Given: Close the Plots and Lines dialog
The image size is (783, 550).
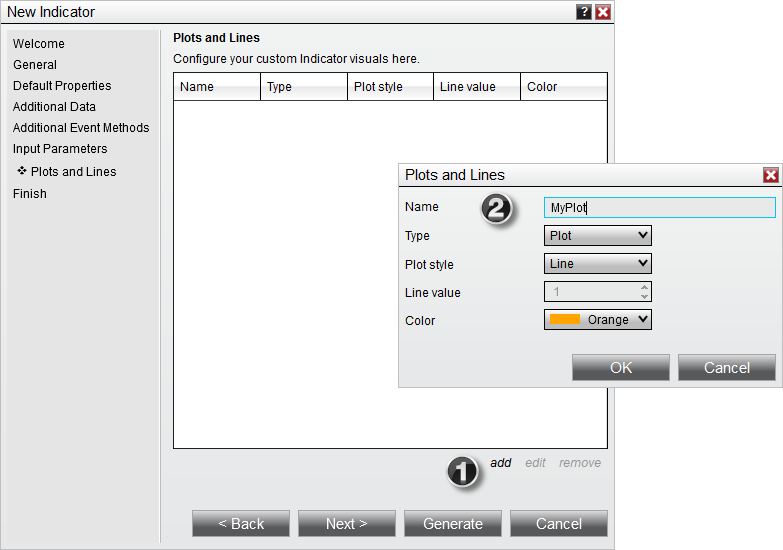Looking at the screenshot, I should pos(770,175).
